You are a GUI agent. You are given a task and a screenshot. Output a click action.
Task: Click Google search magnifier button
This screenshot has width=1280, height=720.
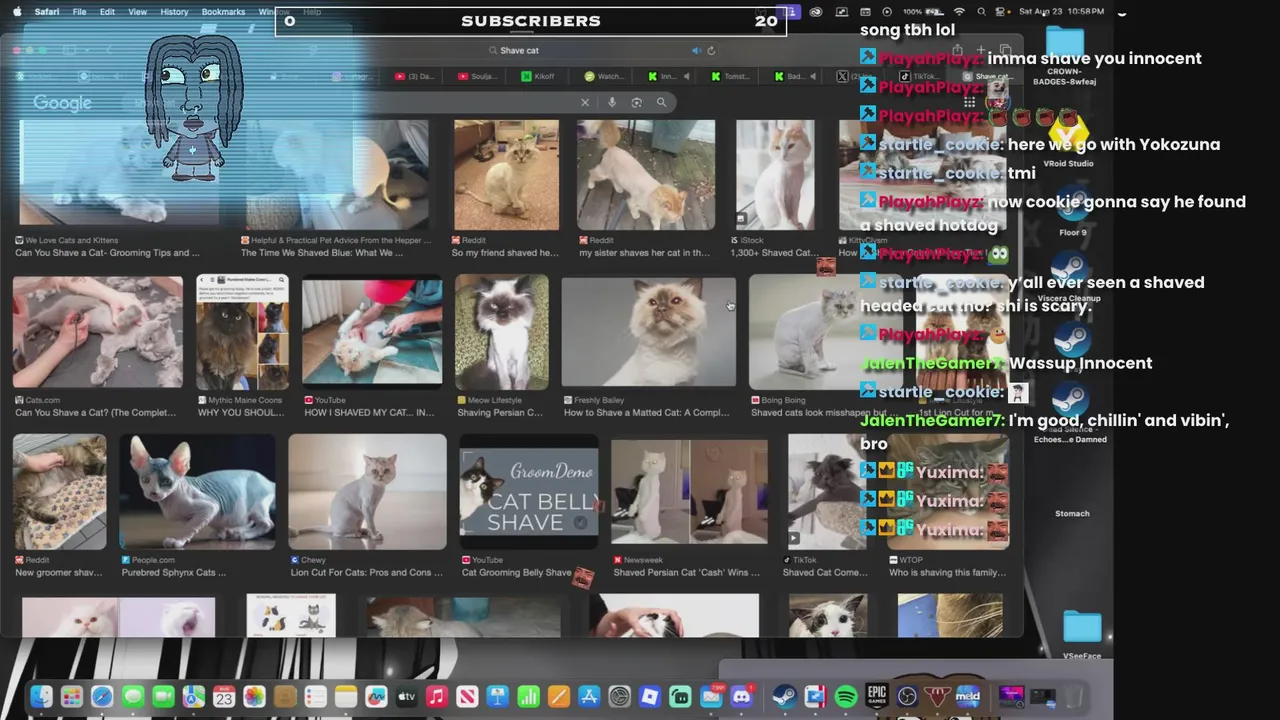click(661, 102)
